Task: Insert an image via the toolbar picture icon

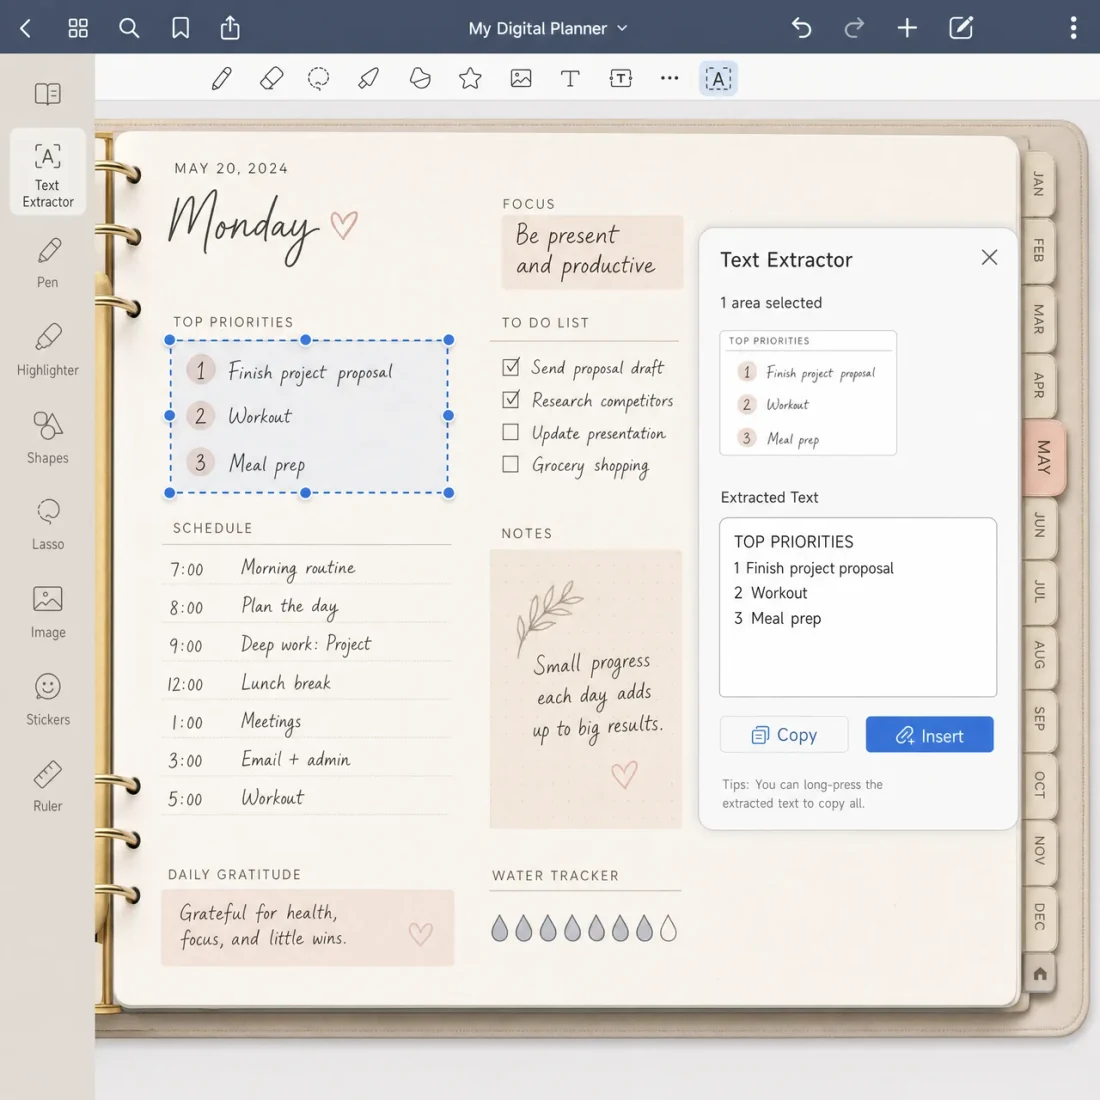Action: (521, 78)
